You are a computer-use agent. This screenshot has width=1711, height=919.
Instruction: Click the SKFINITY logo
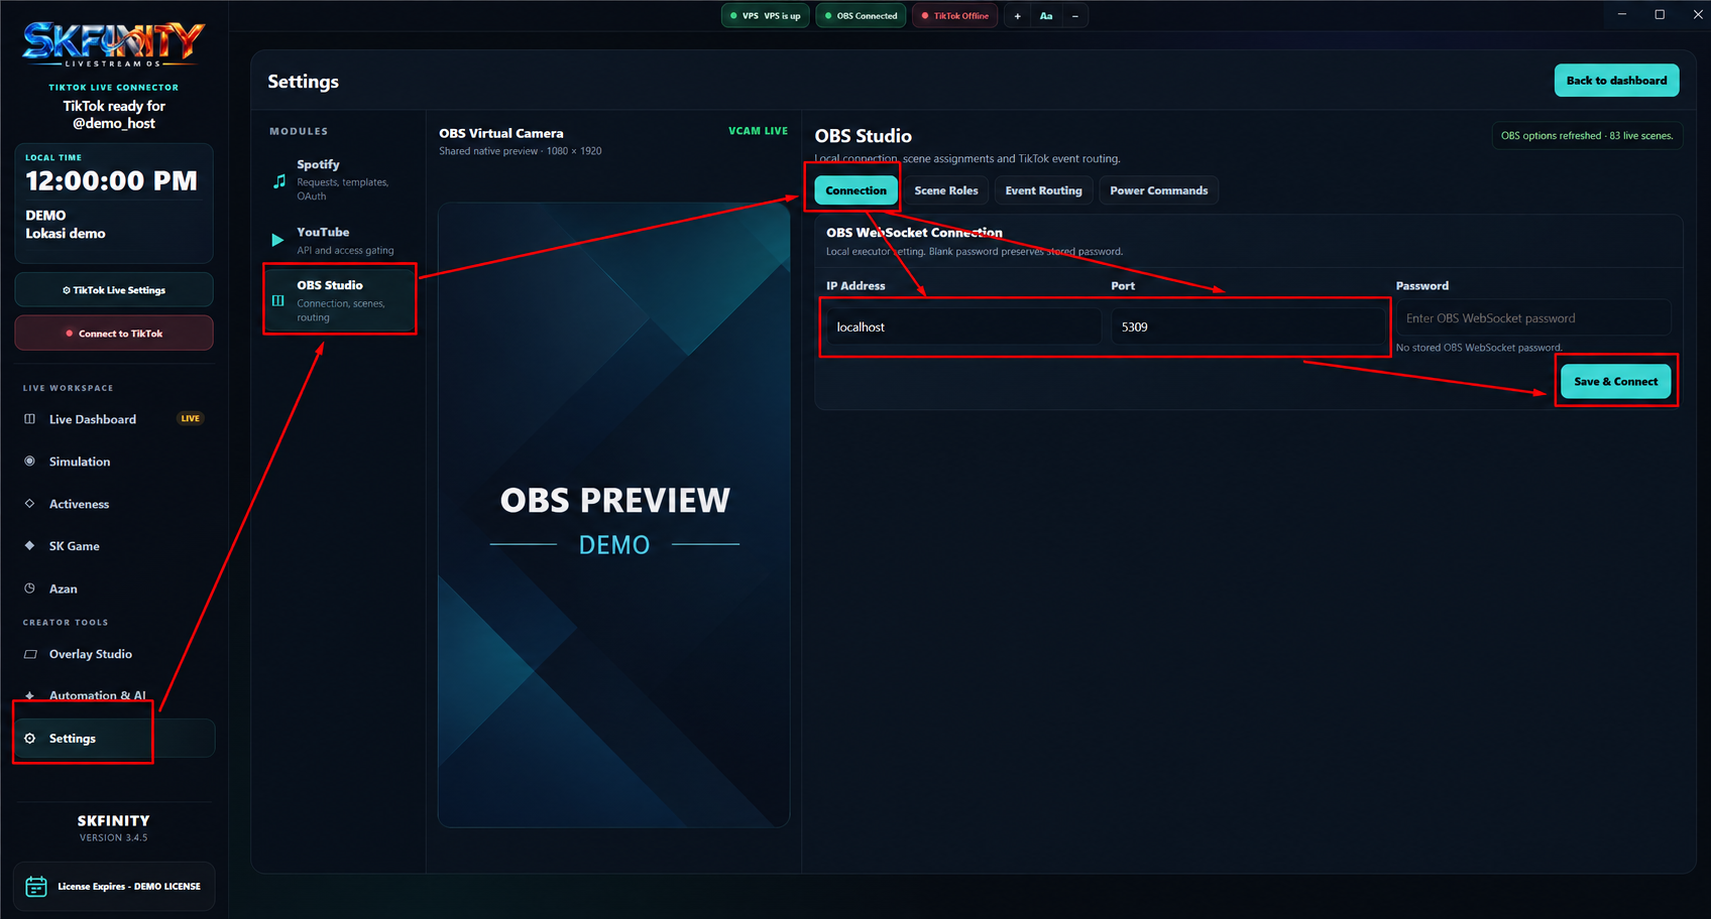[114, 45]
